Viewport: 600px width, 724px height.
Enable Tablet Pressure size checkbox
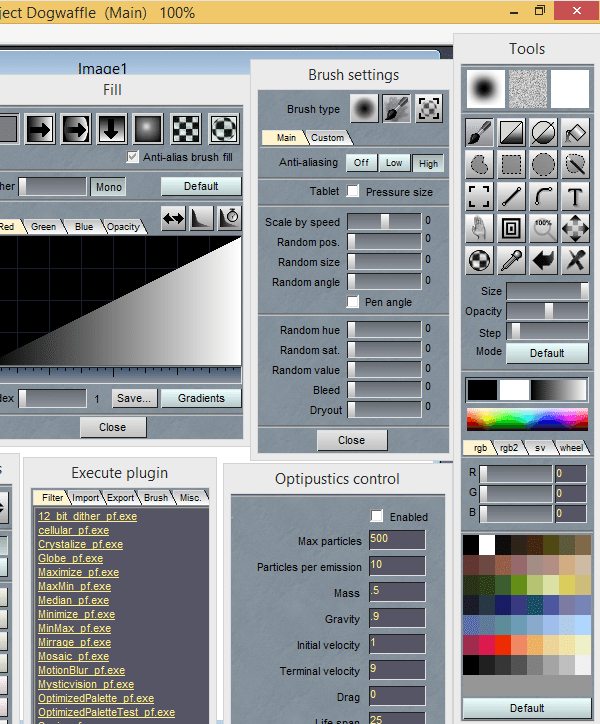pyautogui.click(x=352, y=191)
